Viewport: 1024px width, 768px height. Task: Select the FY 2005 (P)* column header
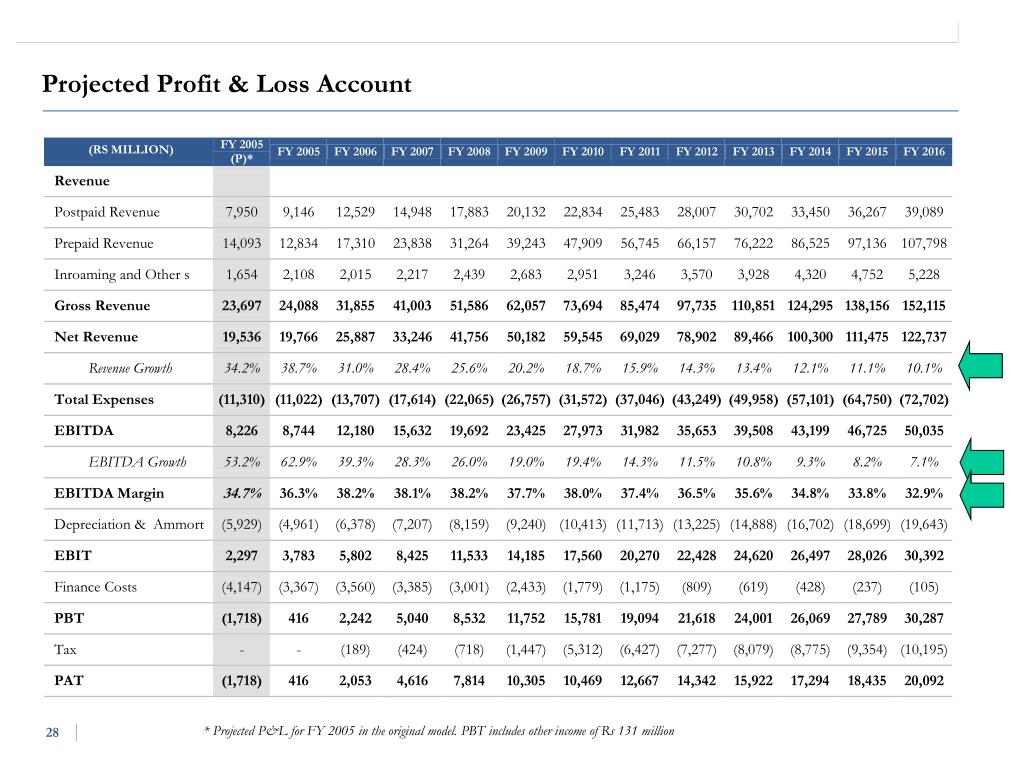click(242, 152)
